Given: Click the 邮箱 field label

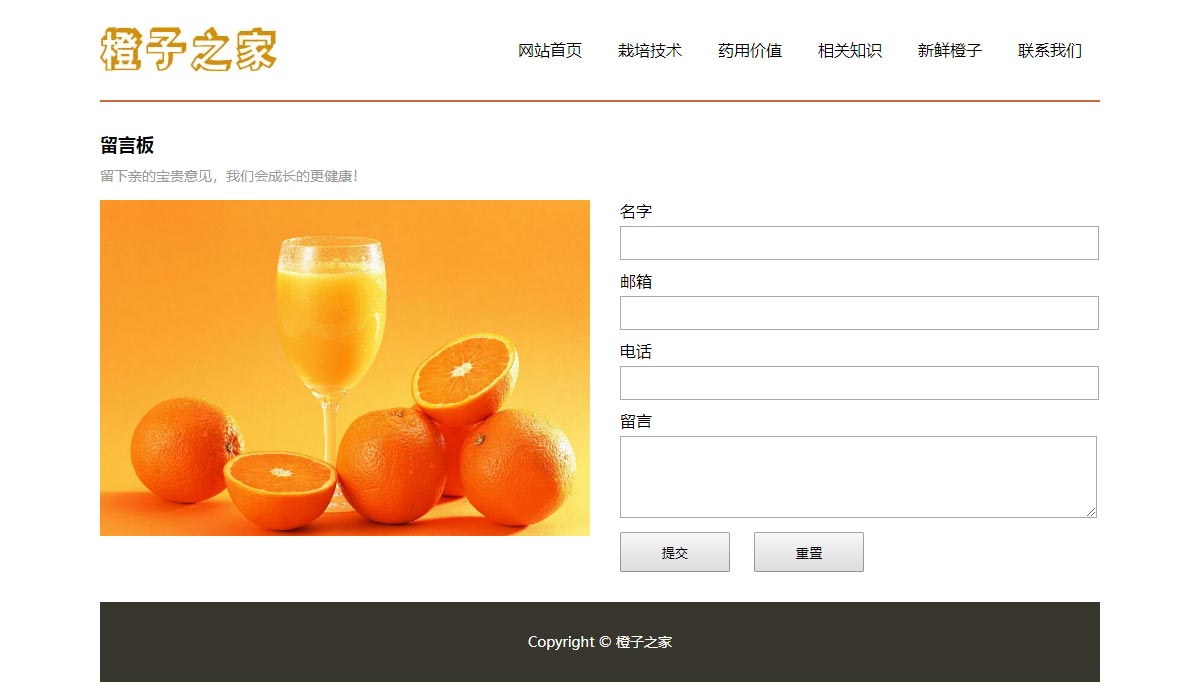Looking at the screenshot, I should pos(636,282).
